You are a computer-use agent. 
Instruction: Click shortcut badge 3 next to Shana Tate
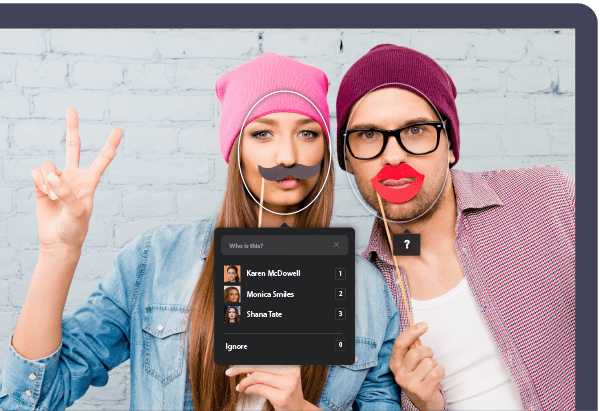pos(340,314)
